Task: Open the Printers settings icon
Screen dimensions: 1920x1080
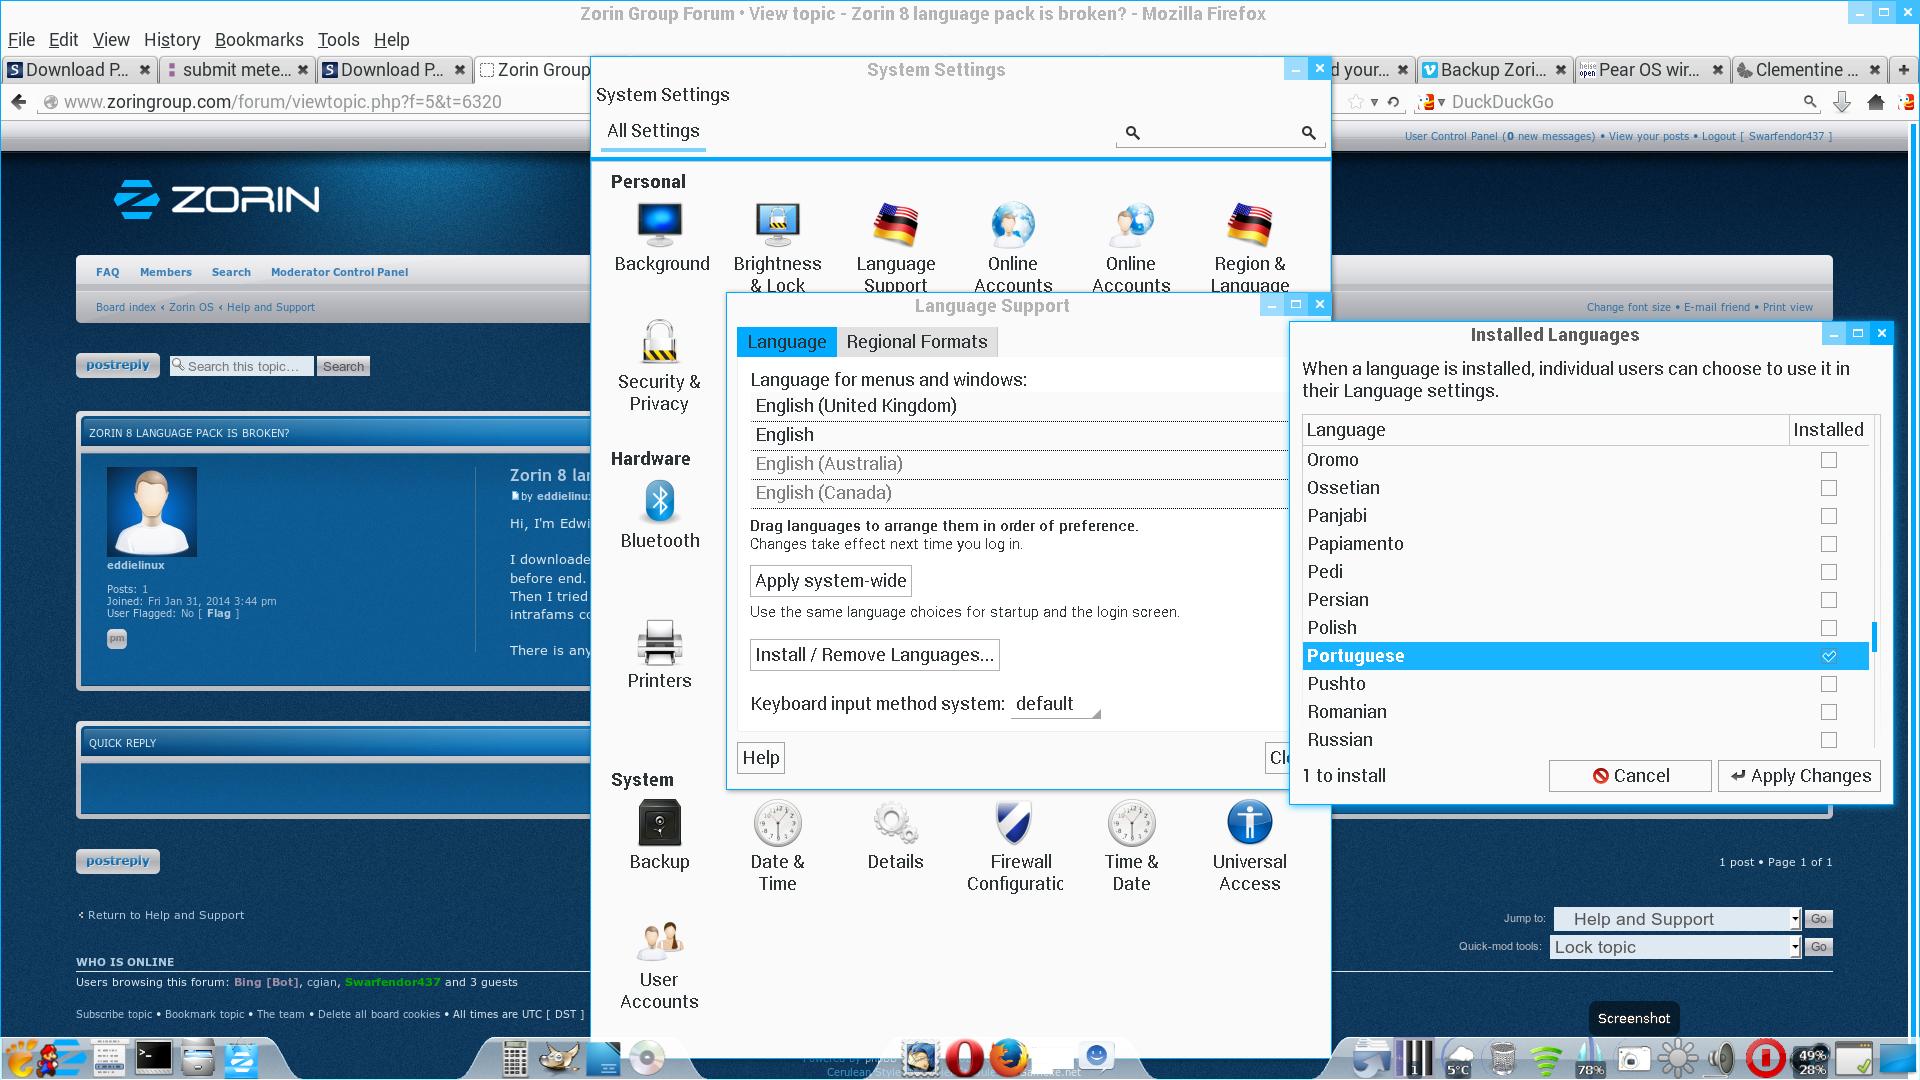Action: click(659, 643)
